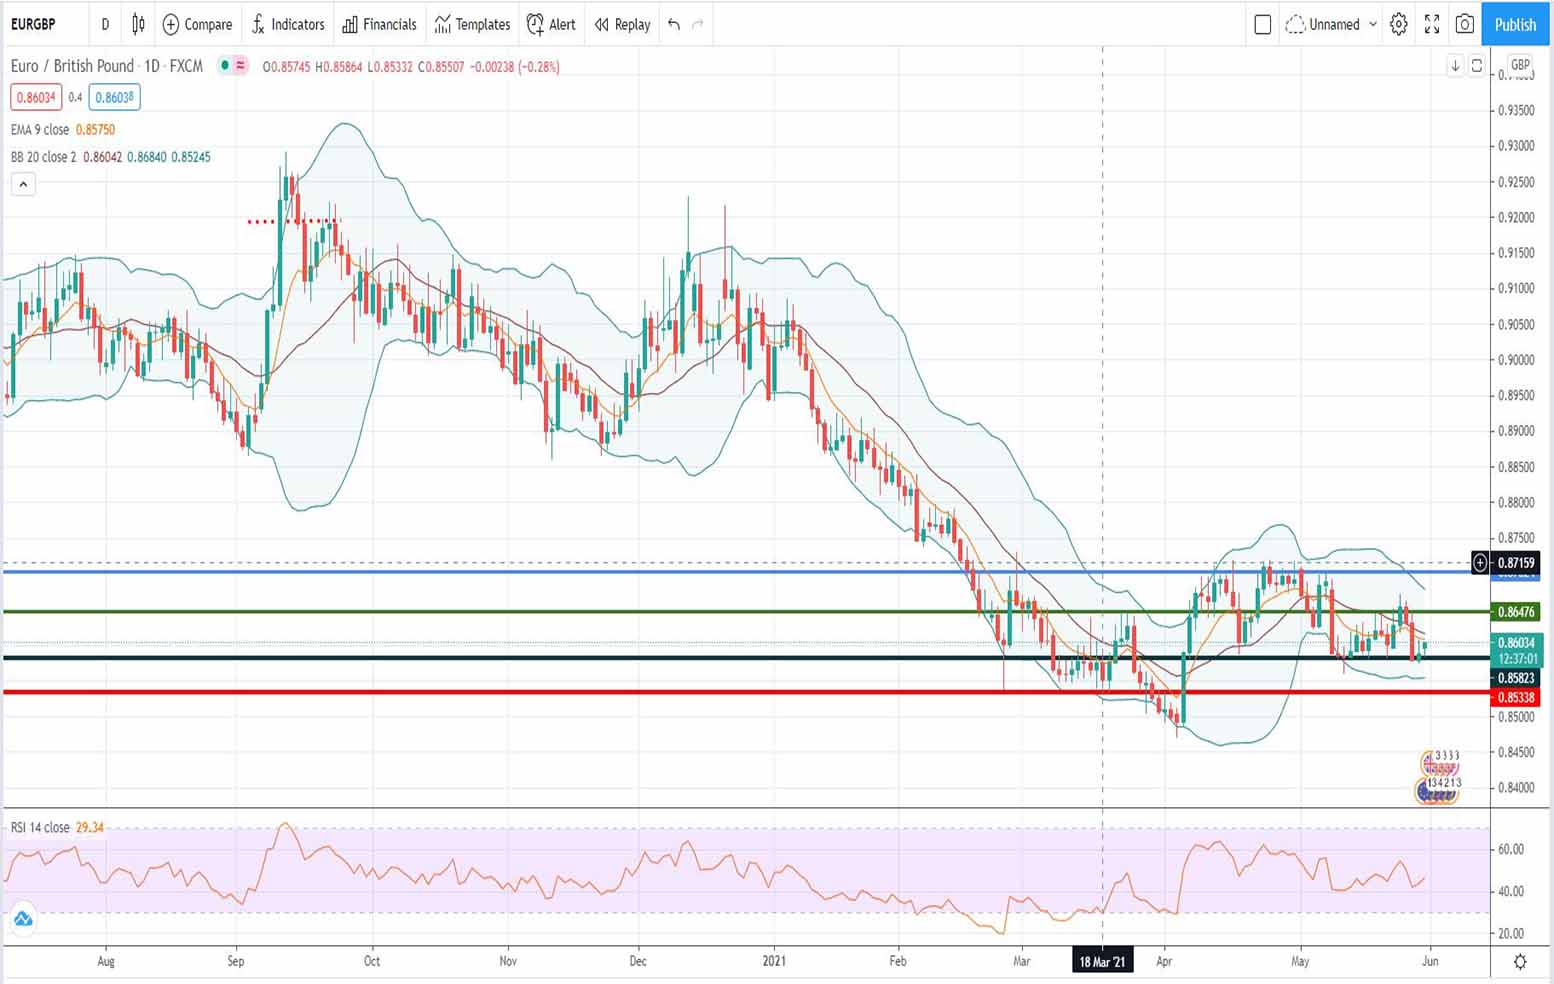Click the scroll-to-latest-bar arrow above price scale

click(x=1456, y=65)
